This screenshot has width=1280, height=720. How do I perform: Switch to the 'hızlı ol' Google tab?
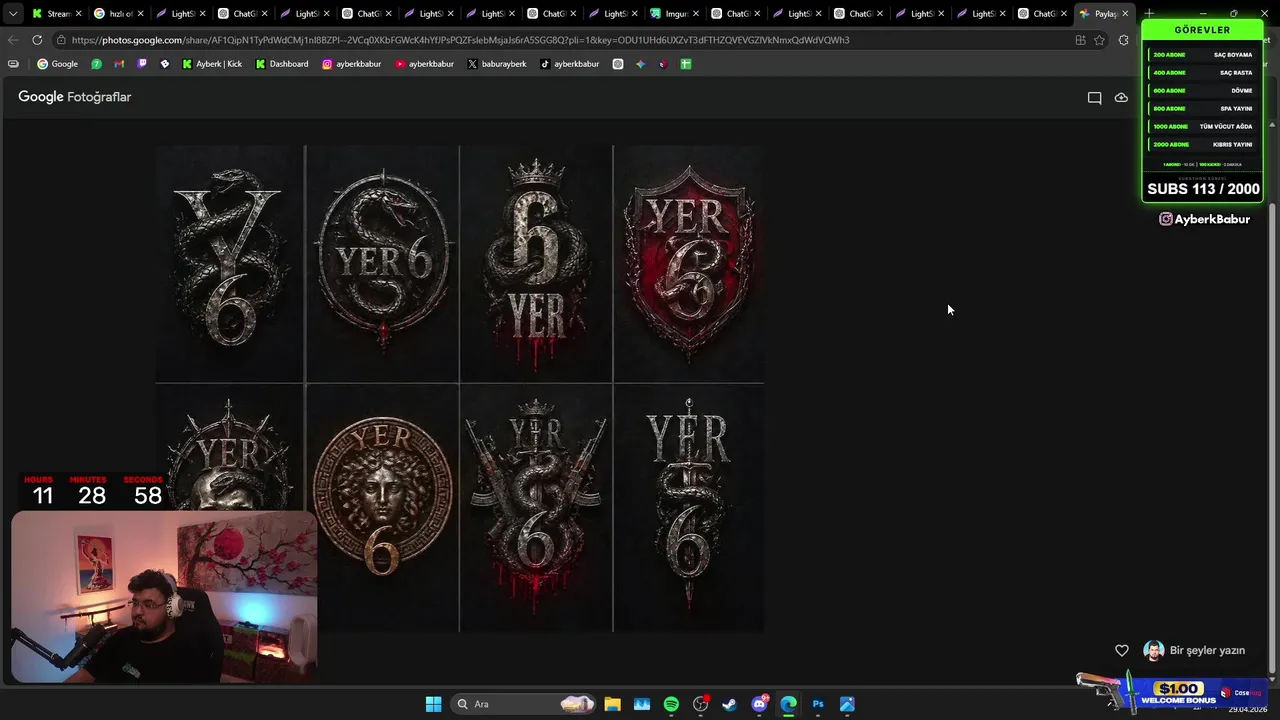point(118,14)
